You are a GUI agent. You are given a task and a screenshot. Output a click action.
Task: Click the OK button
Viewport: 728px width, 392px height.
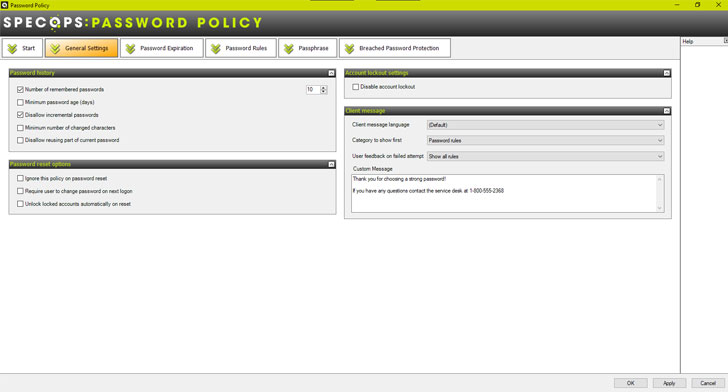click(630, 383)
